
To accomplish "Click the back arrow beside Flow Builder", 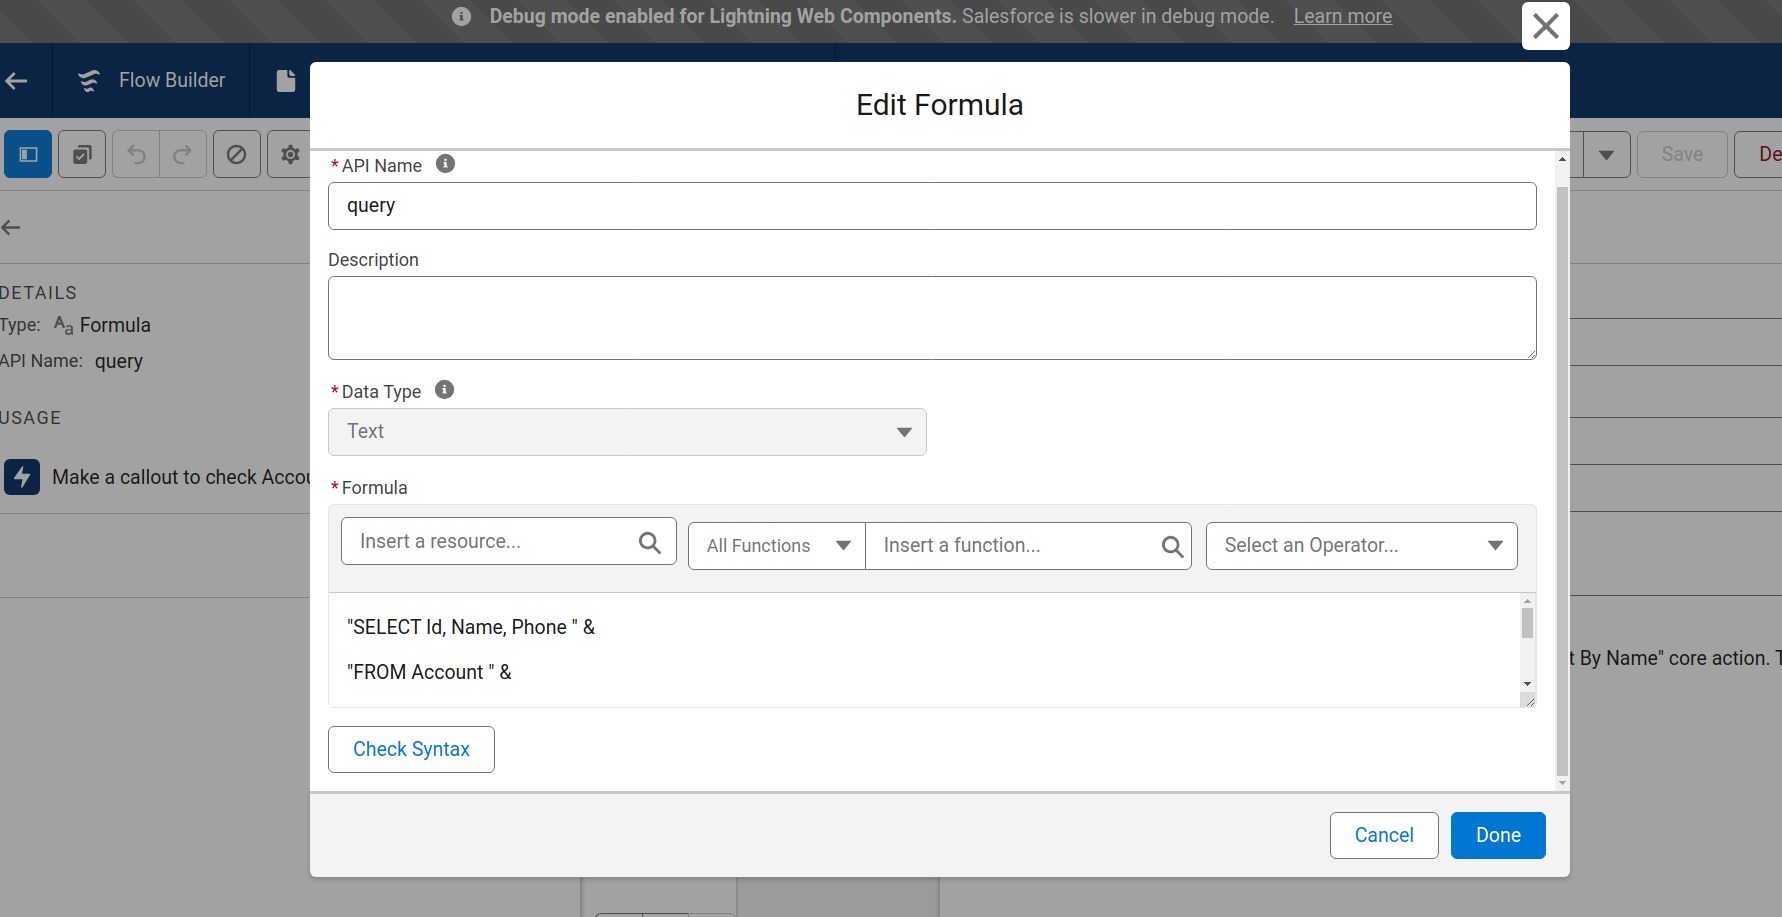I will pos(15,80).
